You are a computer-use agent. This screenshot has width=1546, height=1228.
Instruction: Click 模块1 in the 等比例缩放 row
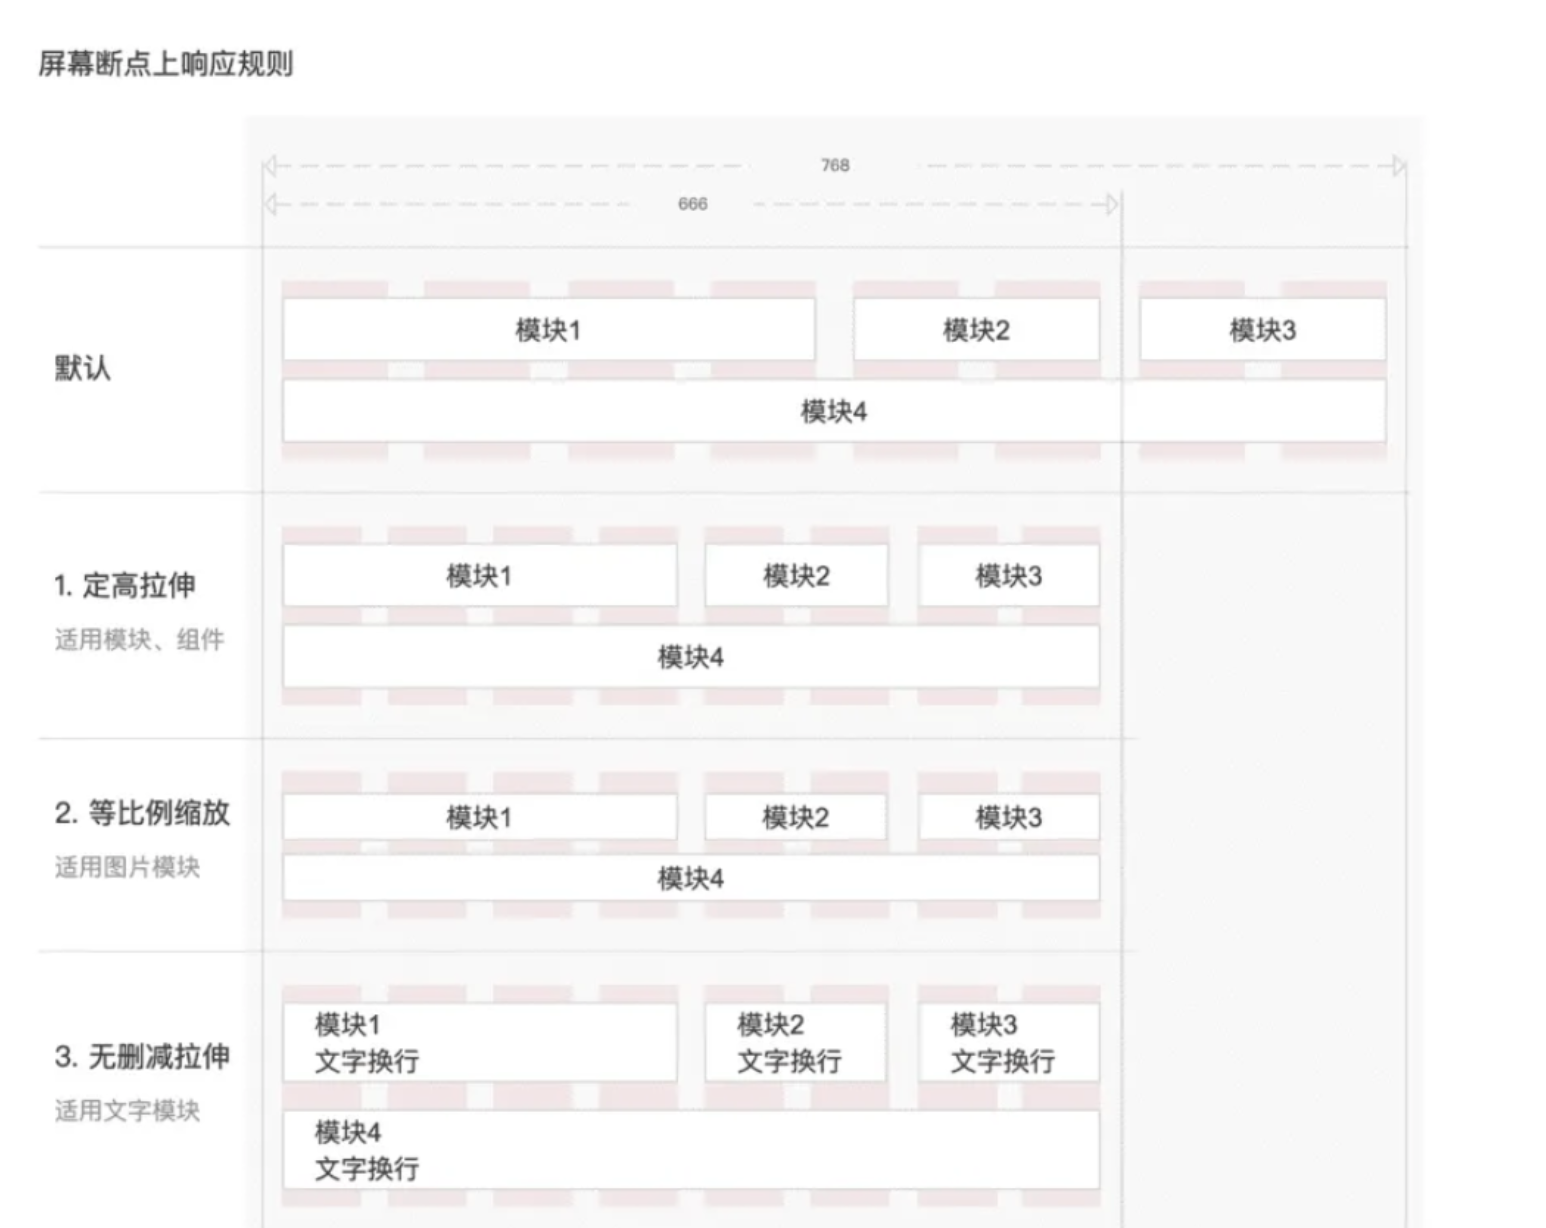click(x=479, y=817)
